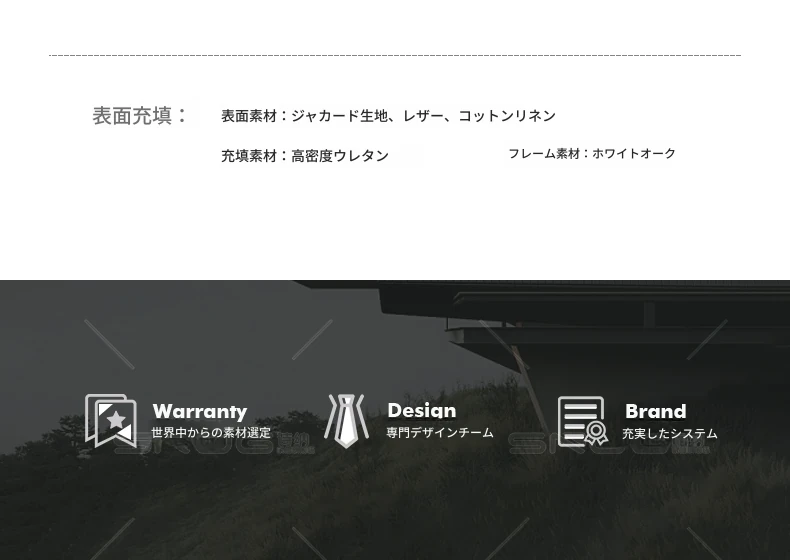Select the Warranty heading text
This screenshot has width=790, height=560.
click(x=199, y=411)
